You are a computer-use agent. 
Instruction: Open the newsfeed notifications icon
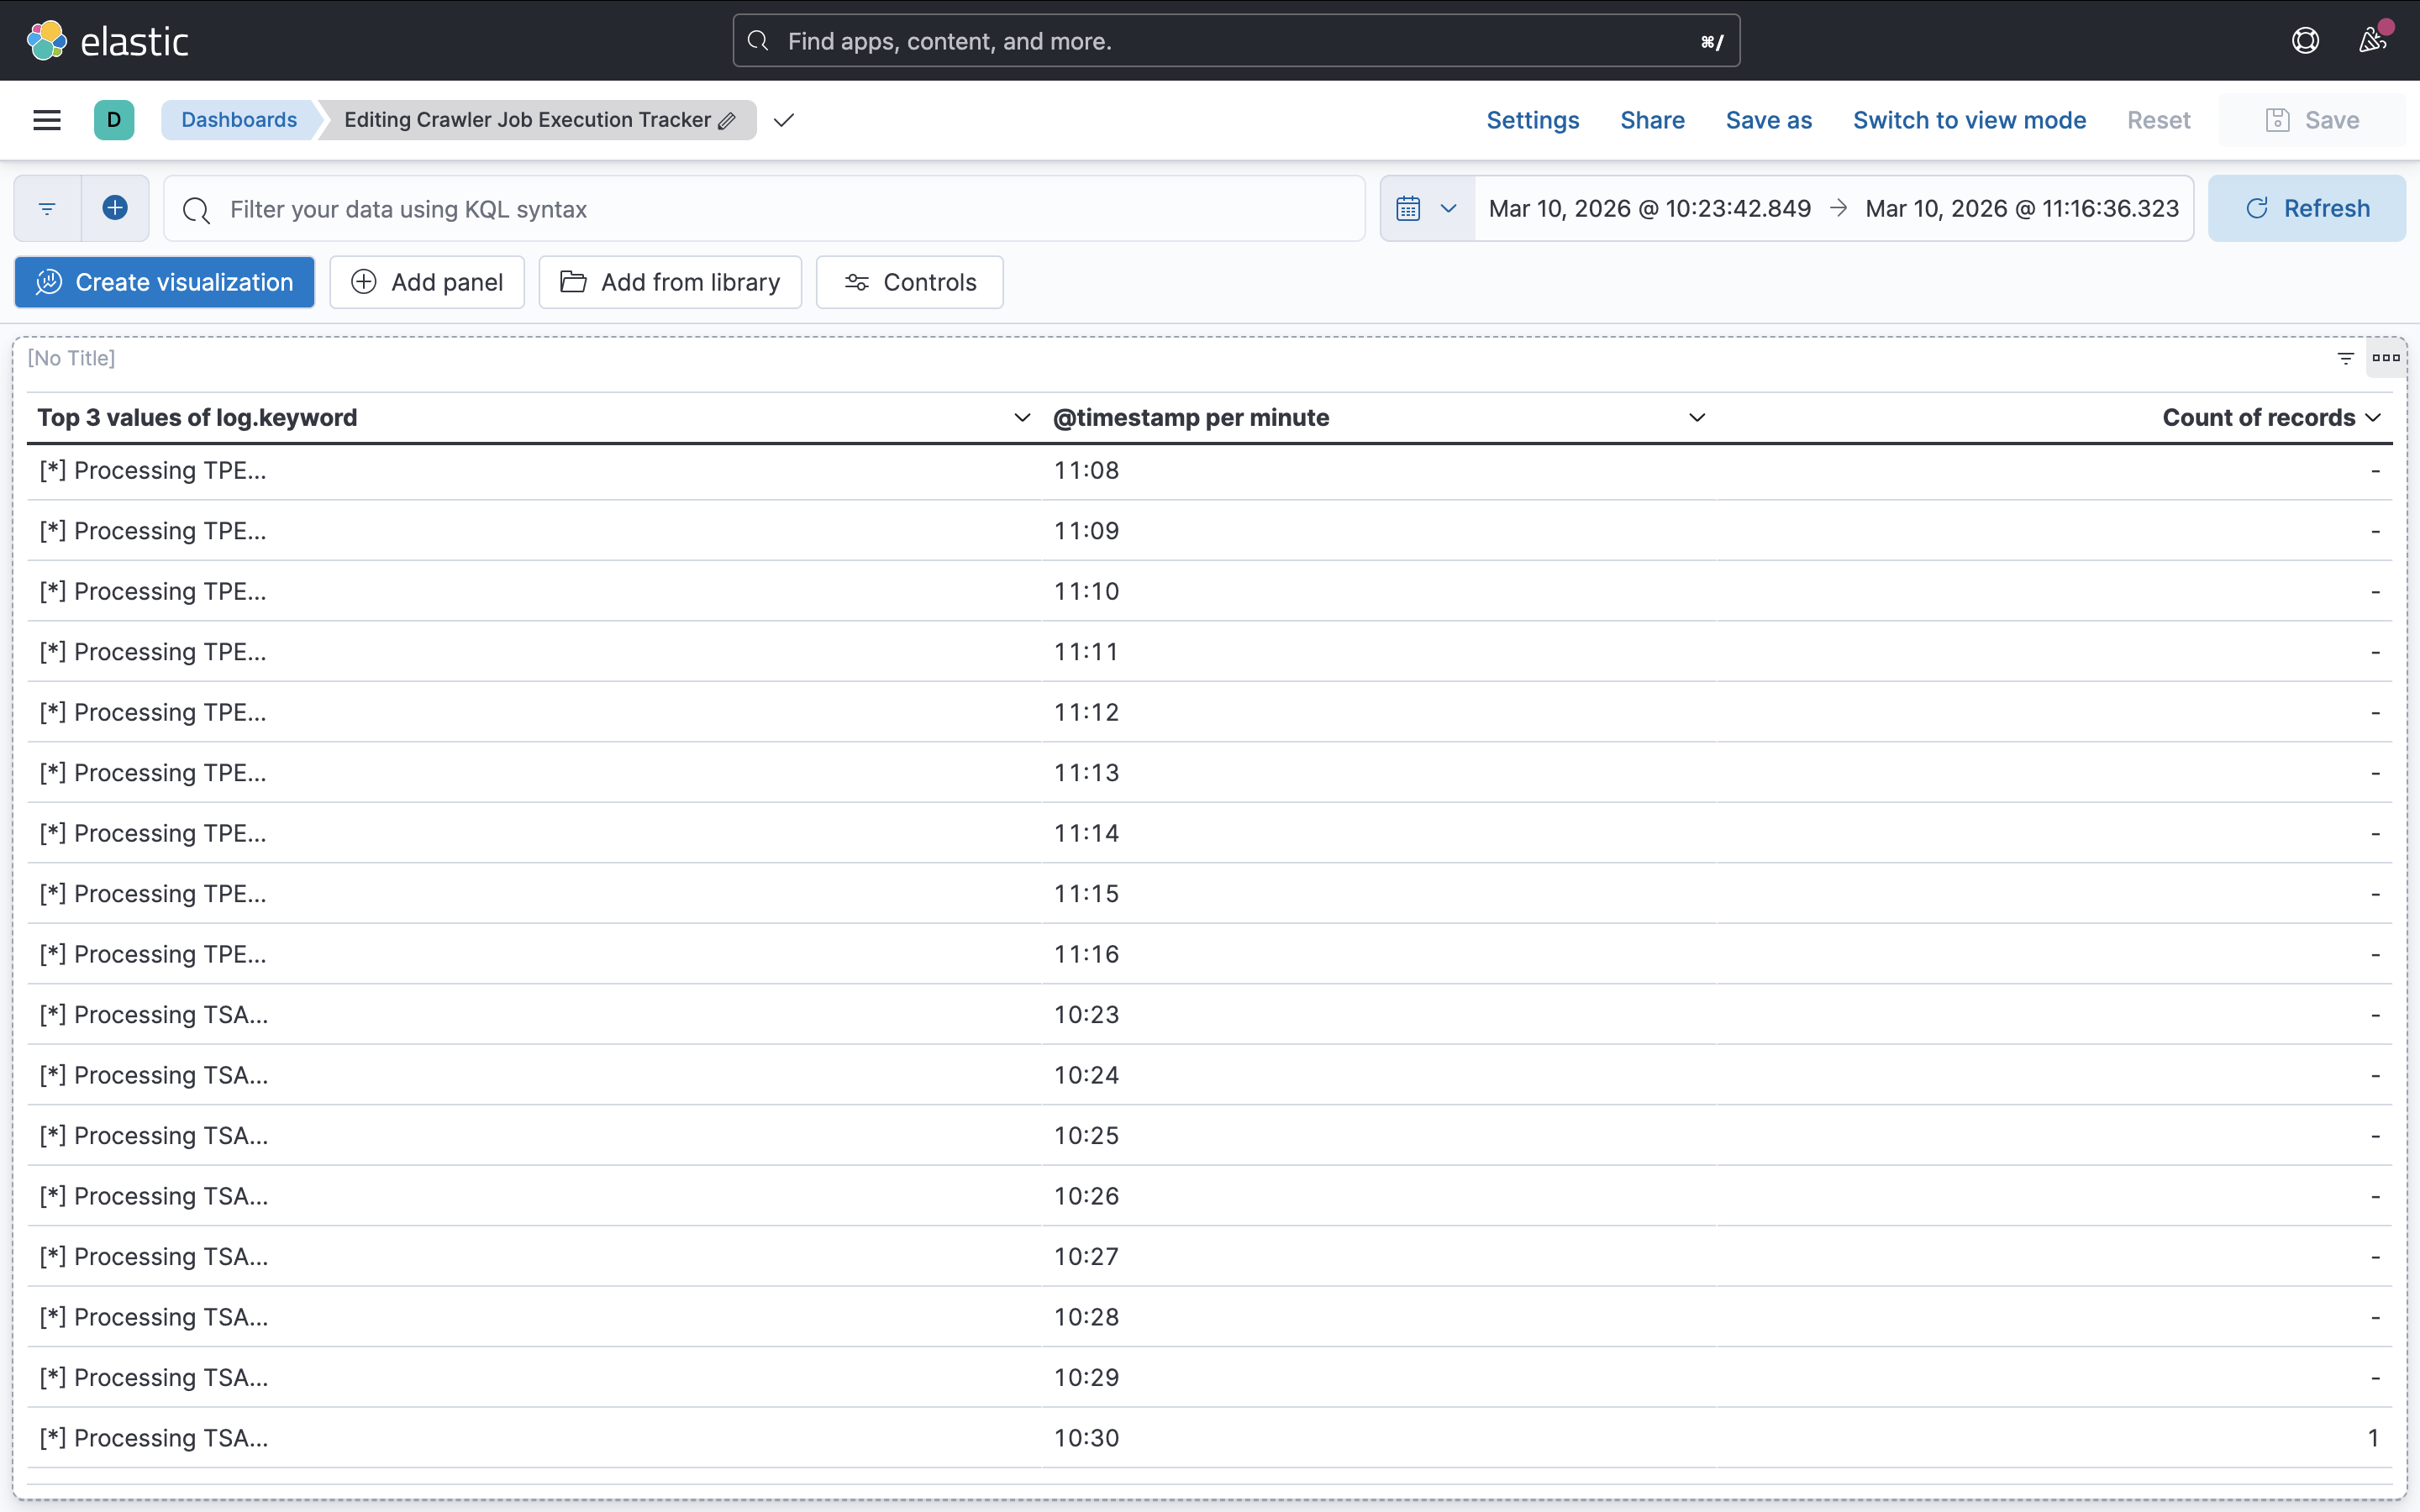[x=2372, y=41]
